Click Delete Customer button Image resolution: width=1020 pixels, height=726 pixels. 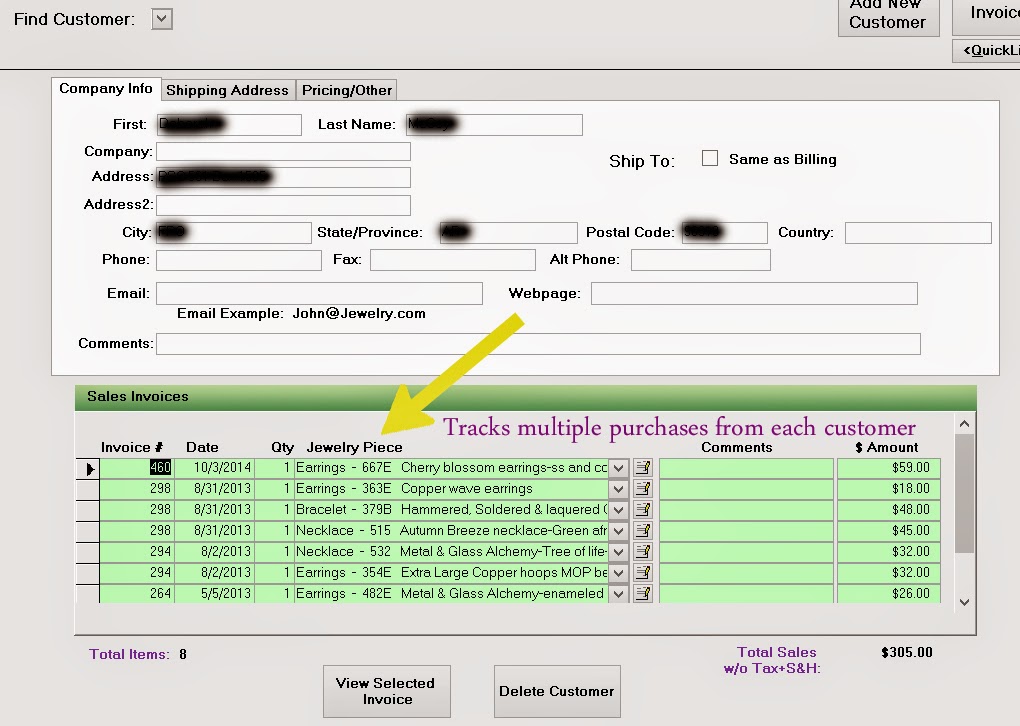point(557,691)
